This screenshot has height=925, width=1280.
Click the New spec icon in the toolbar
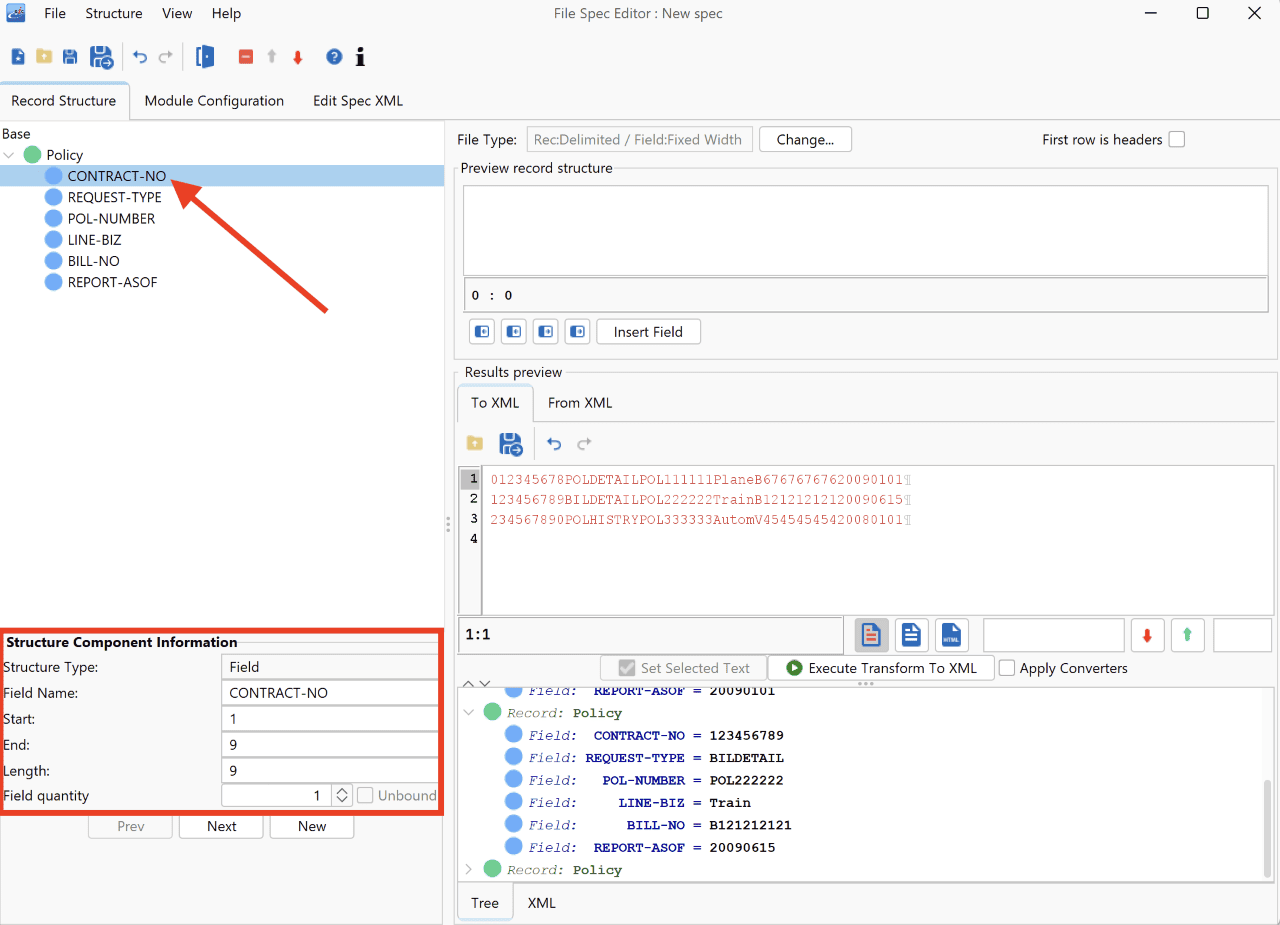coord(18,57)
